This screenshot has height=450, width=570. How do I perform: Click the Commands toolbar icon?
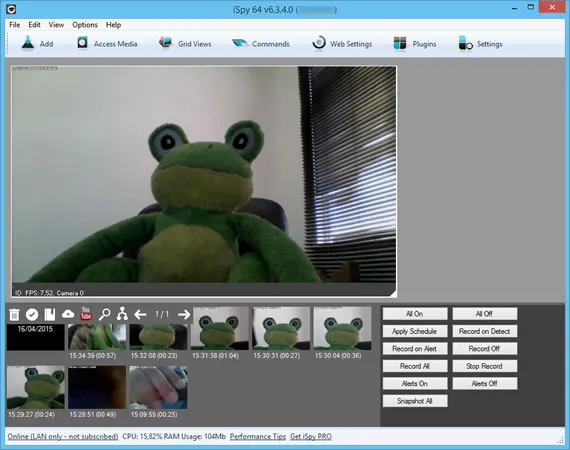point(240,44)
